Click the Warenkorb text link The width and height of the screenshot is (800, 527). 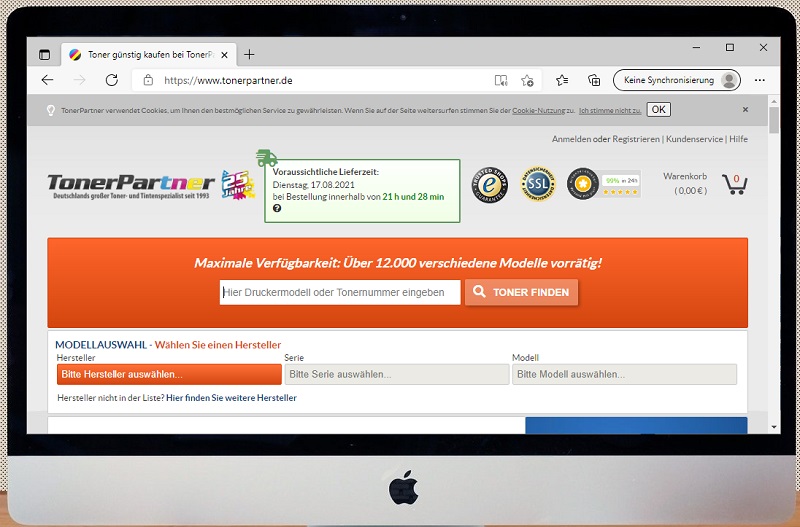coord(685,176)
